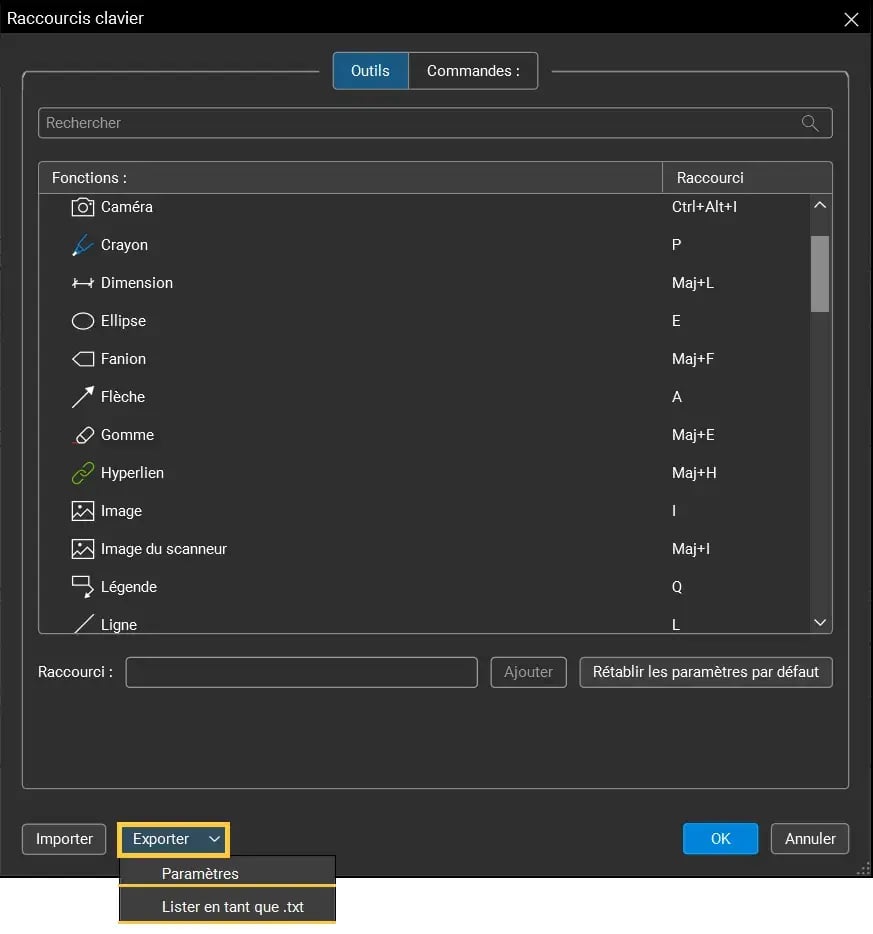Viewport: 873px width, 934px height.
Task: Select the Ellipse tool
Action: [122, 321]
